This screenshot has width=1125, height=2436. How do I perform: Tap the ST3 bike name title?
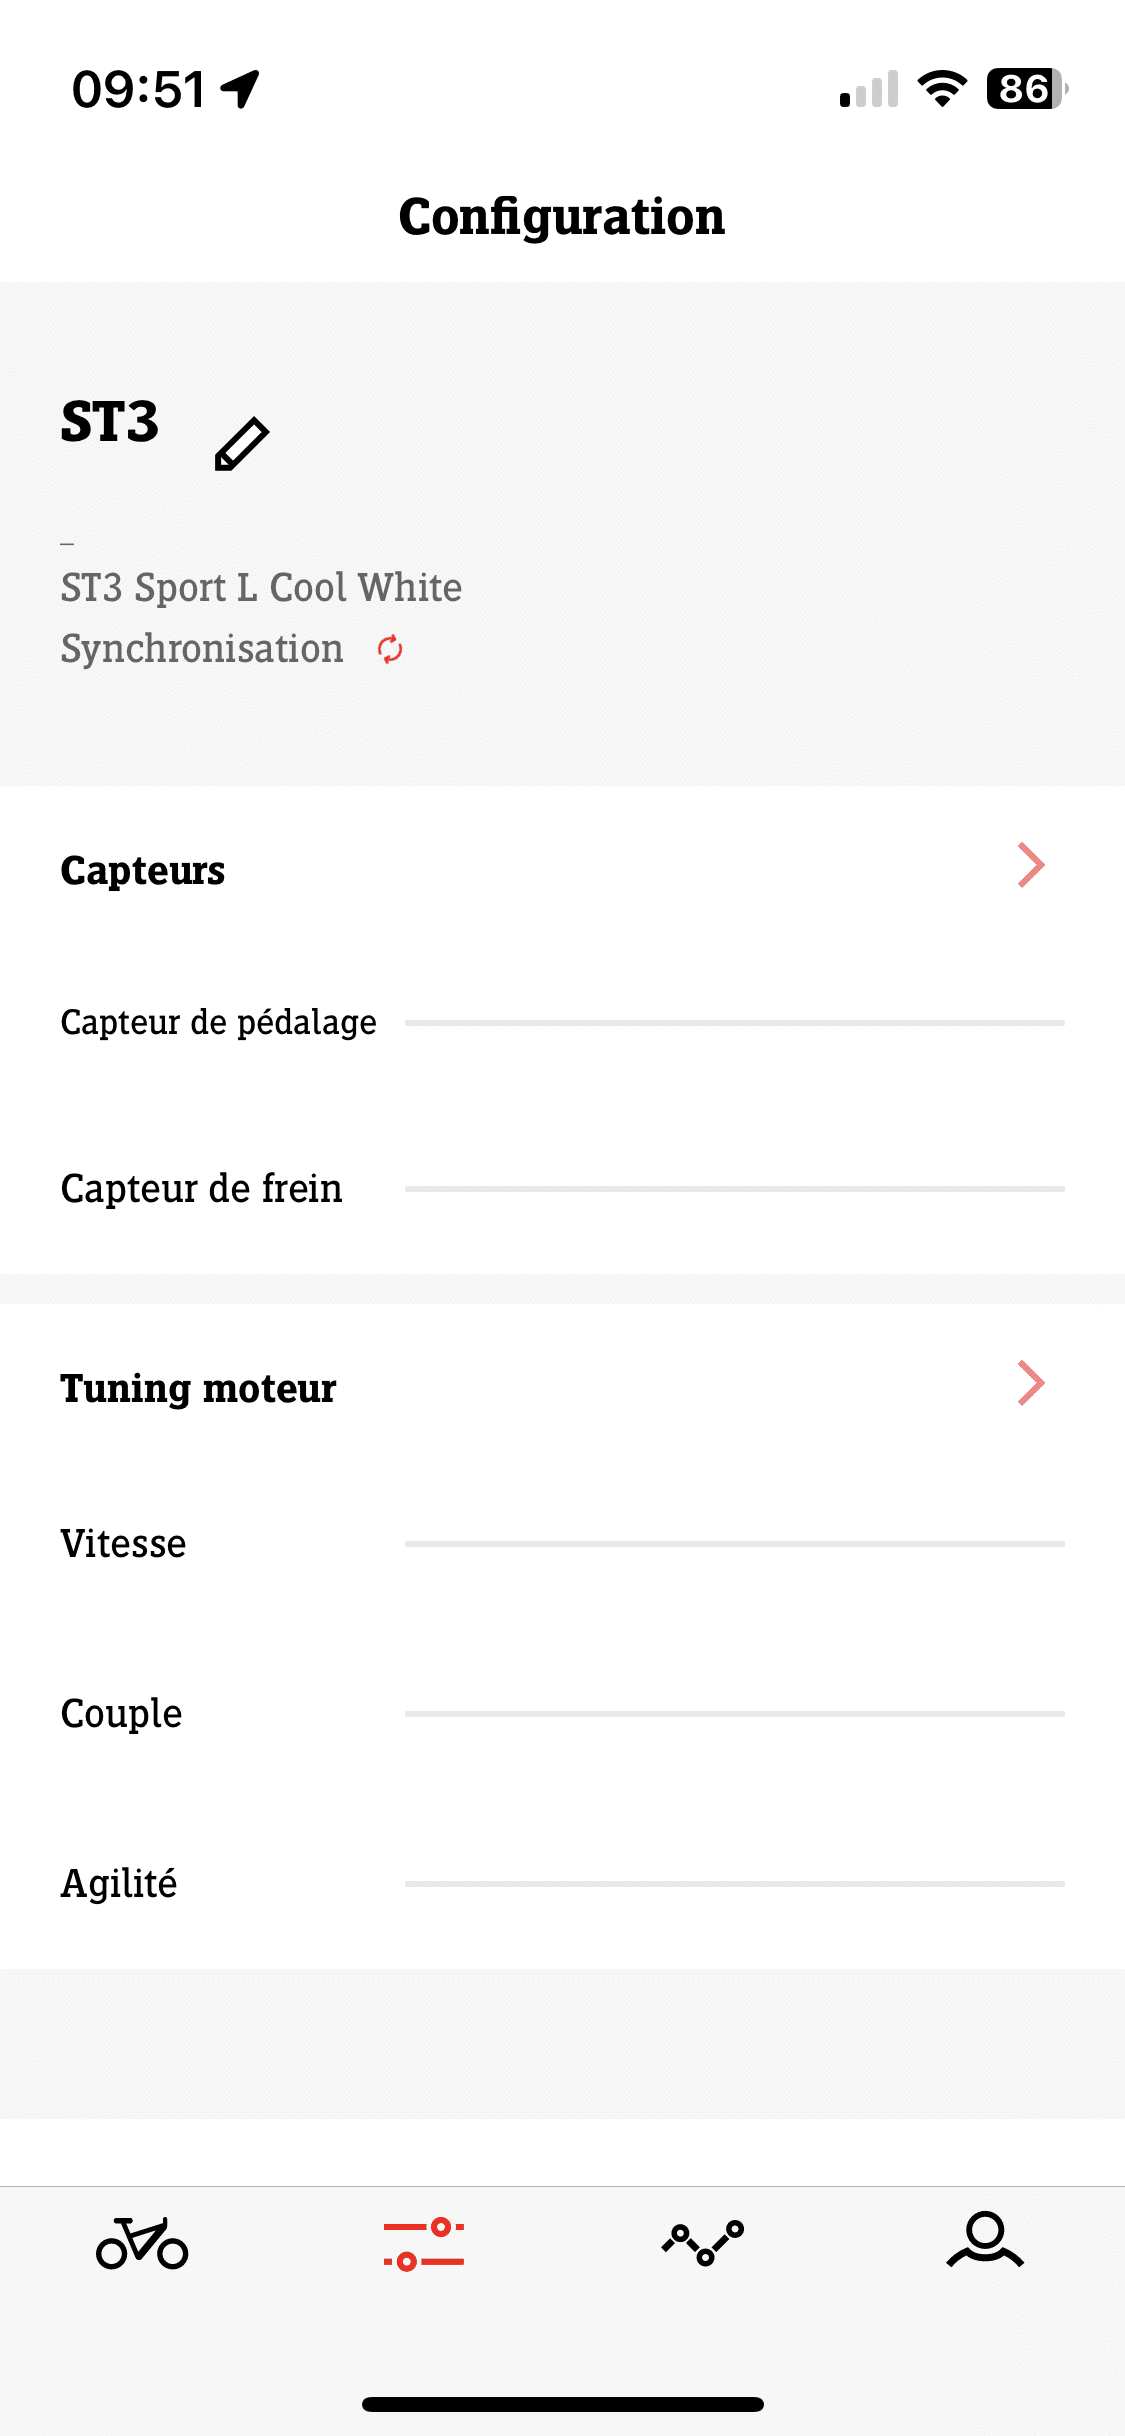(110, 421)
